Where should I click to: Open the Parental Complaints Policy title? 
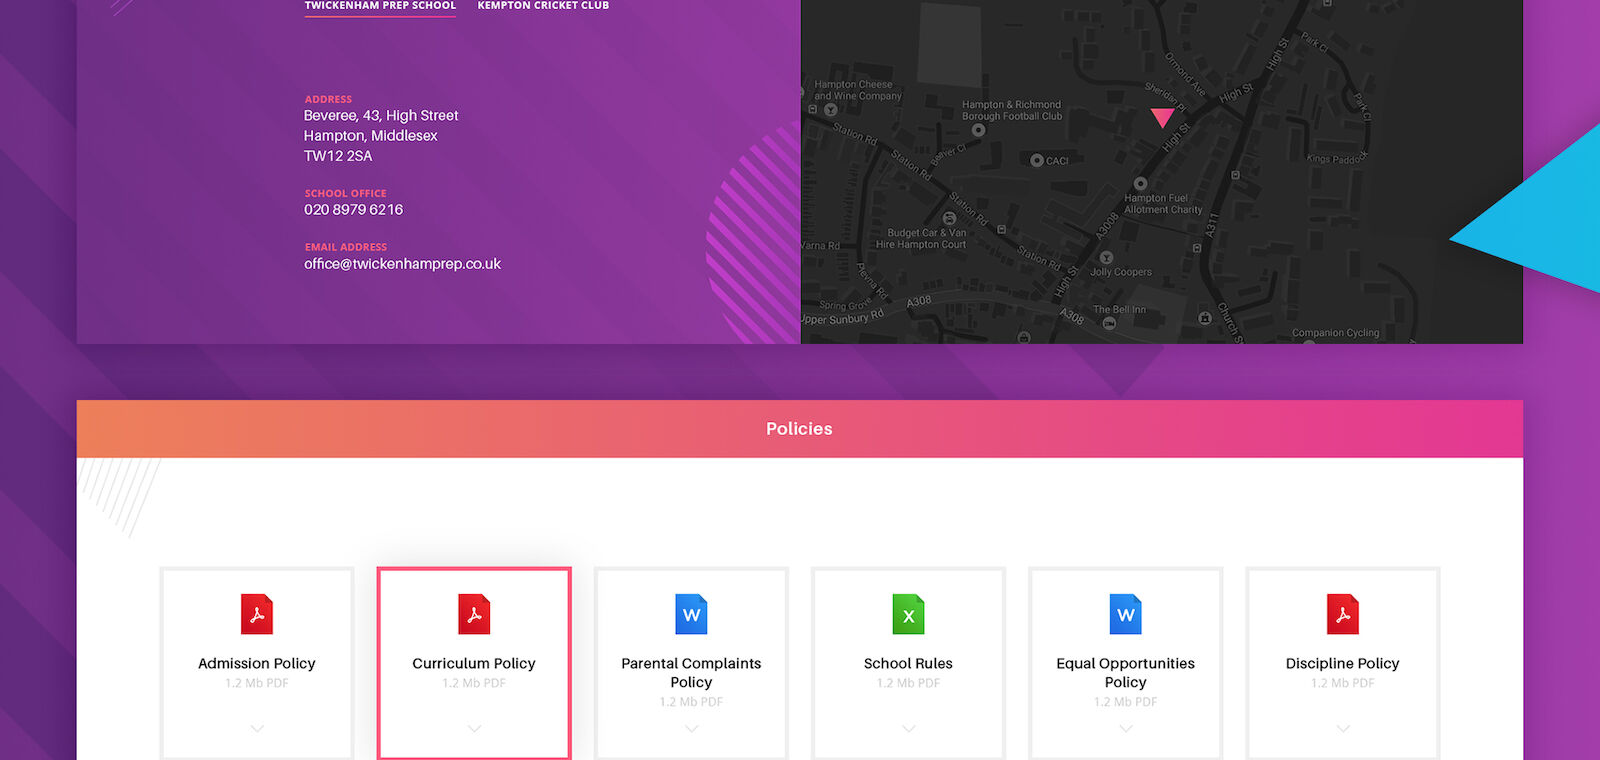(691, 672)
